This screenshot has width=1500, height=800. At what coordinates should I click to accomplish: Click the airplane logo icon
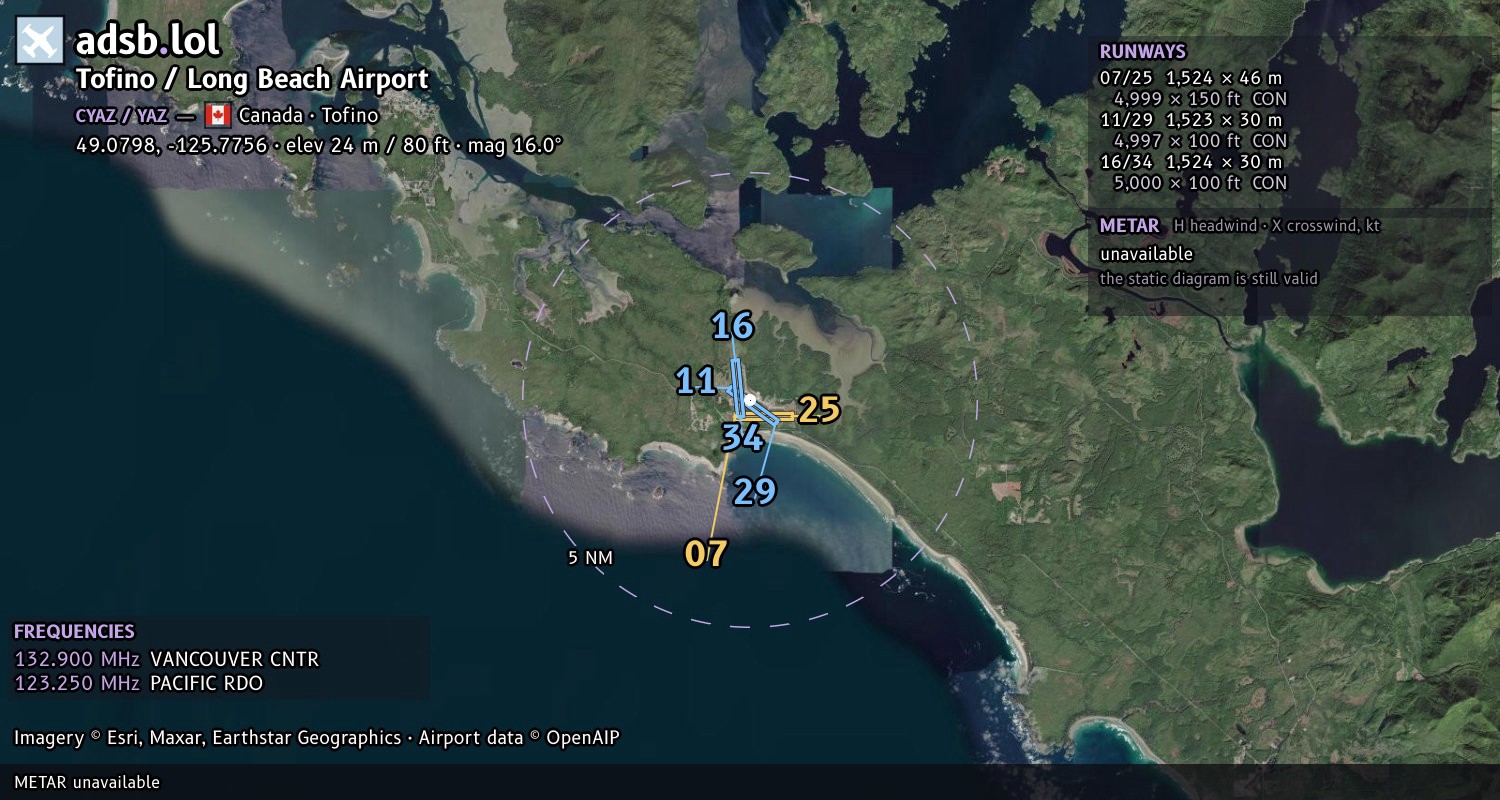(x=40, y=41)
